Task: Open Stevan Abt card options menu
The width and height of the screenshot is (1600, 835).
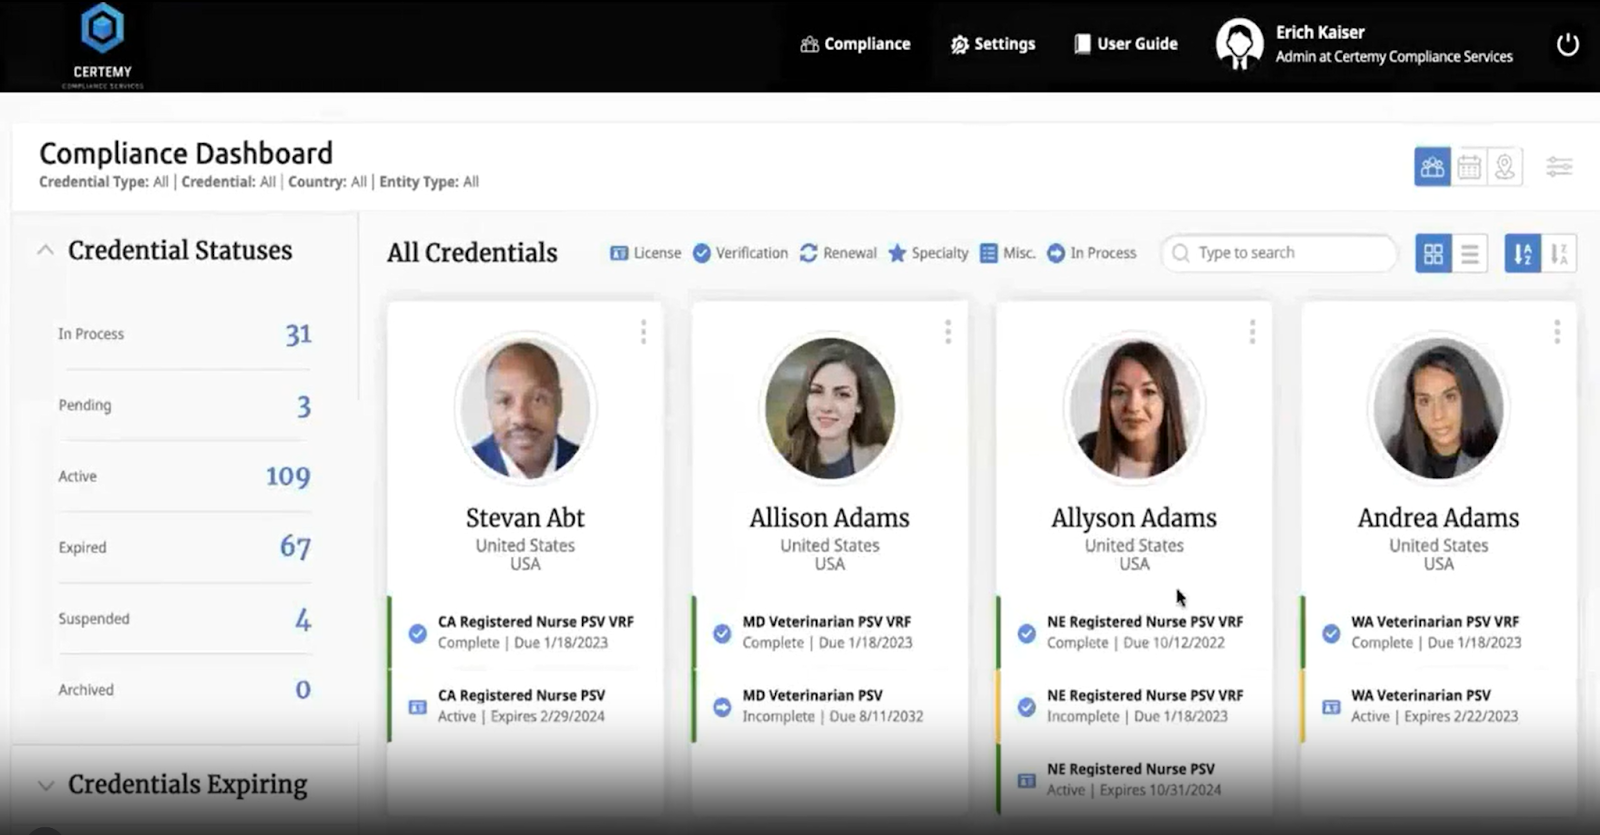Action: 643,332
